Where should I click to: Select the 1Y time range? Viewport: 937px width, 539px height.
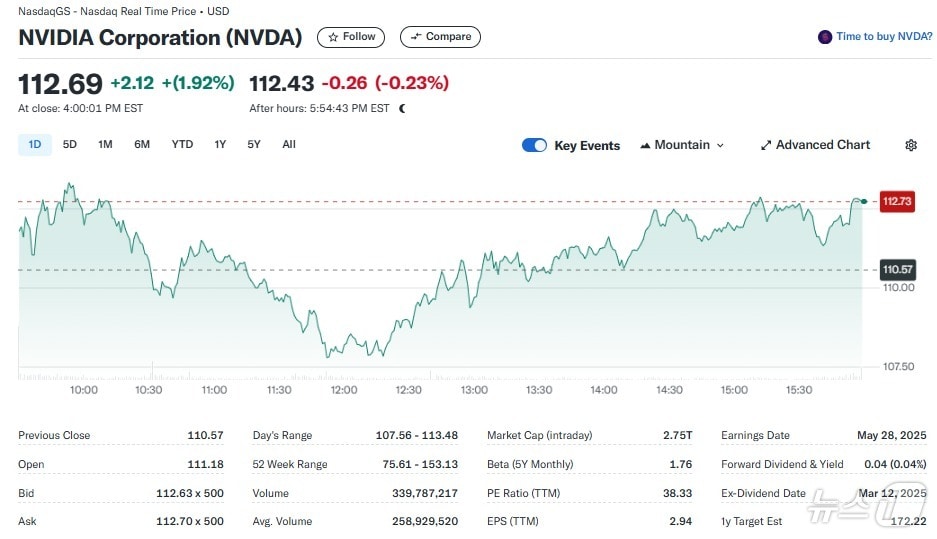coord(220,144)
